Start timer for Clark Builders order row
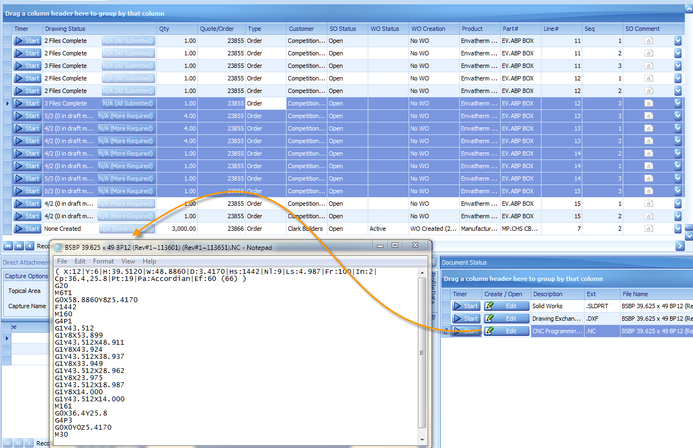This screenshot has height=448, width=693. 27,228
